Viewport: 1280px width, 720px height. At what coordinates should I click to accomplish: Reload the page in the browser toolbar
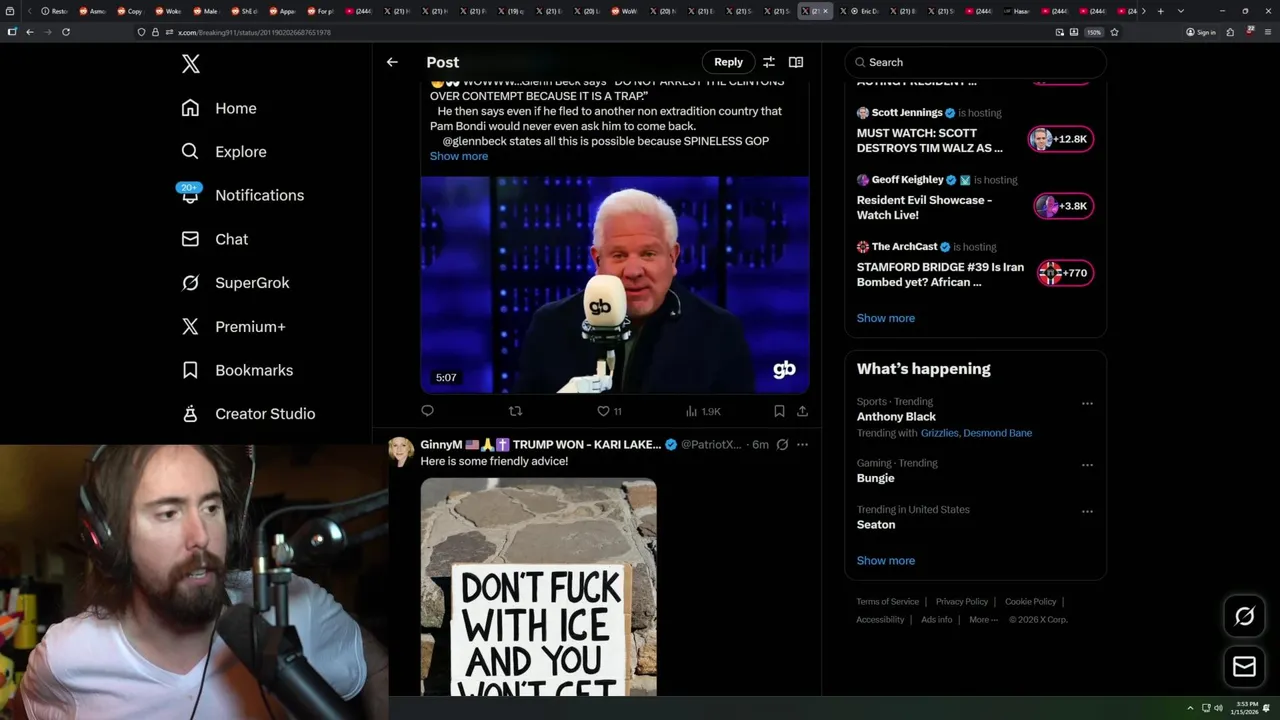[x=66, y=32]
